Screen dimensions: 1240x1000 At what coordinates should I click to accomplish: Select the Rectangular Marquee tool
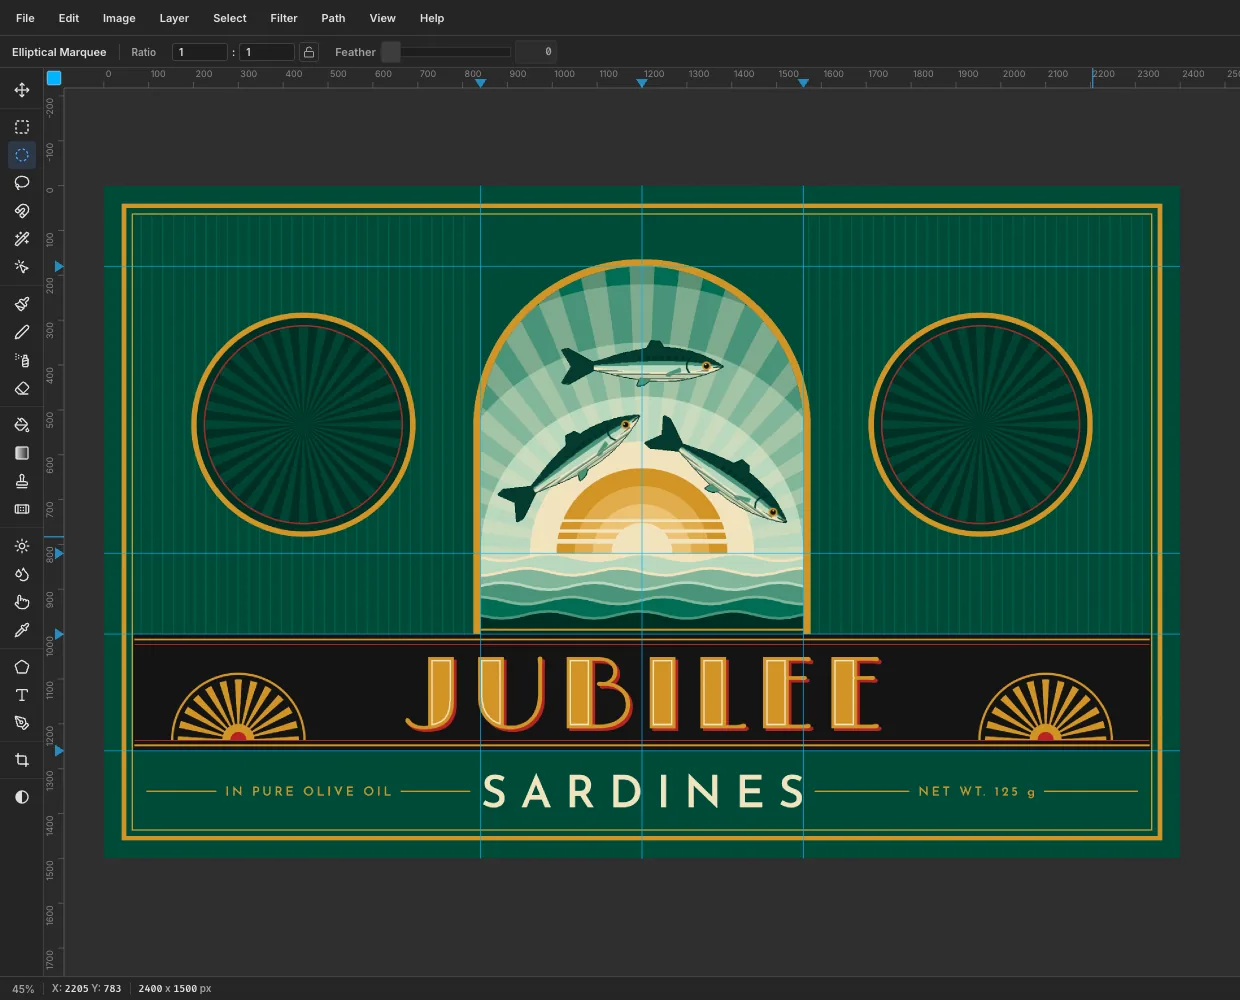pyautogui.click(x=22, y=127)
